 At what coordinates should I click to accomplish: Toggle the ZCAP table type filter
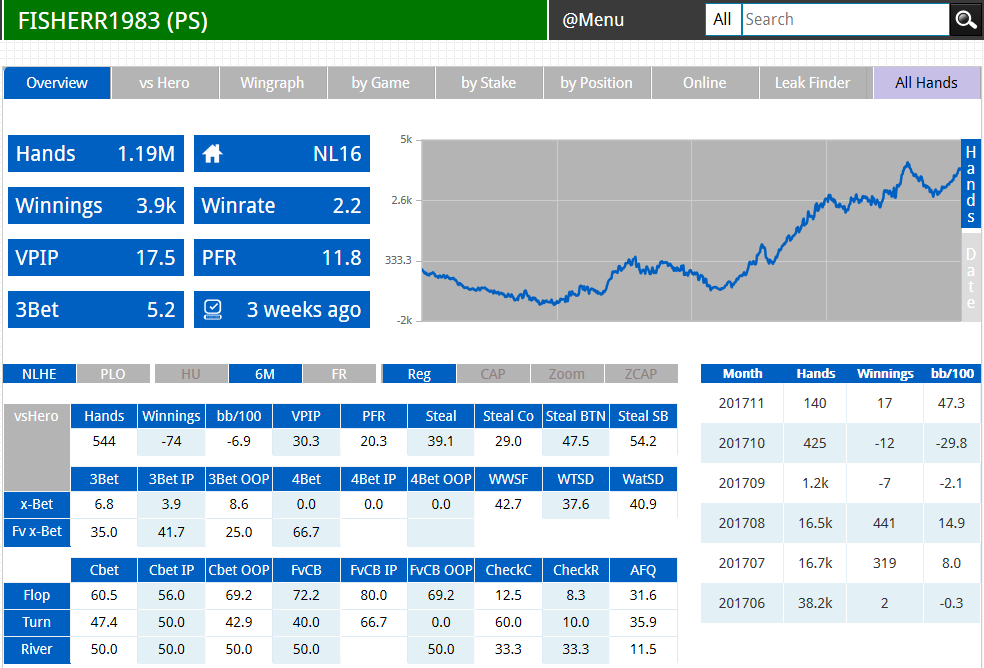click(x=641, y=374)
